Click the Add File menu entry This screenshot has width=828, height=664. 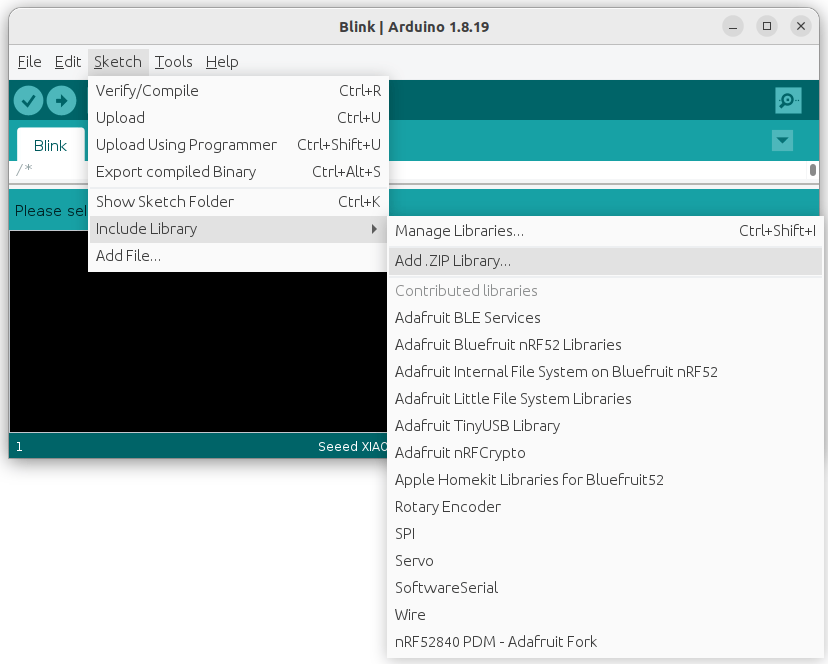click(128, 256)
